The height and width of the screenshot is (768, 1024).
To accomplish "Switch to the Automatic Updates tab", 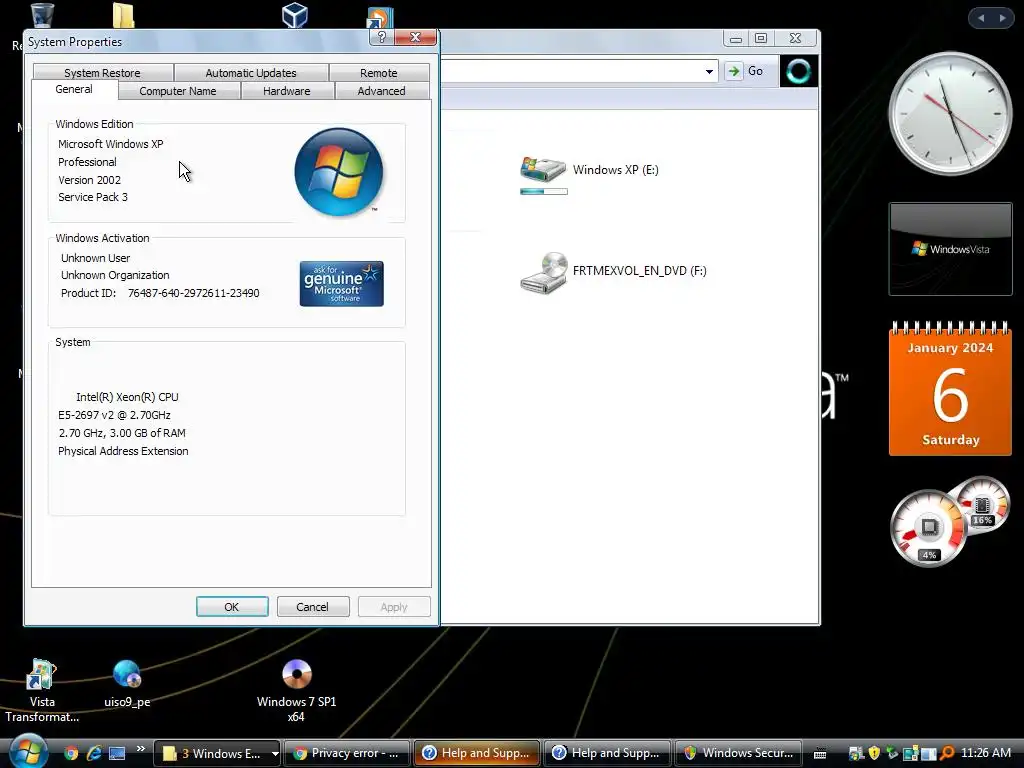I will tap(251, 72).
